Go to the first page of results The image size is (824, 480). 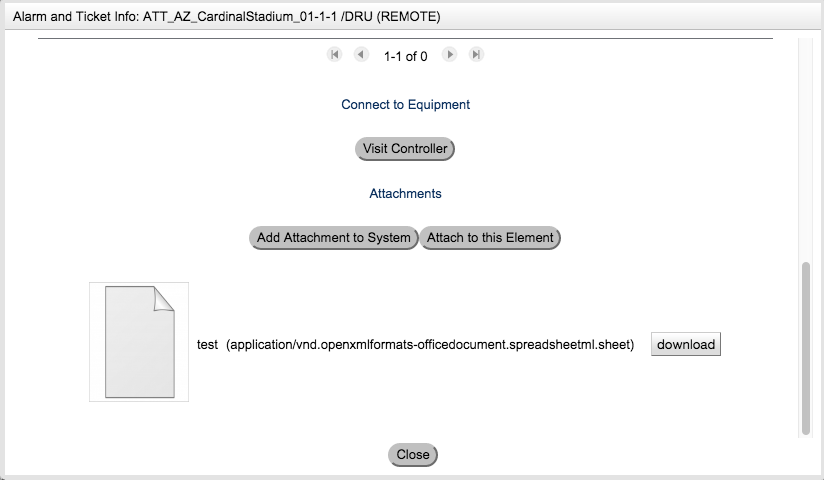[x=334, y=55]
